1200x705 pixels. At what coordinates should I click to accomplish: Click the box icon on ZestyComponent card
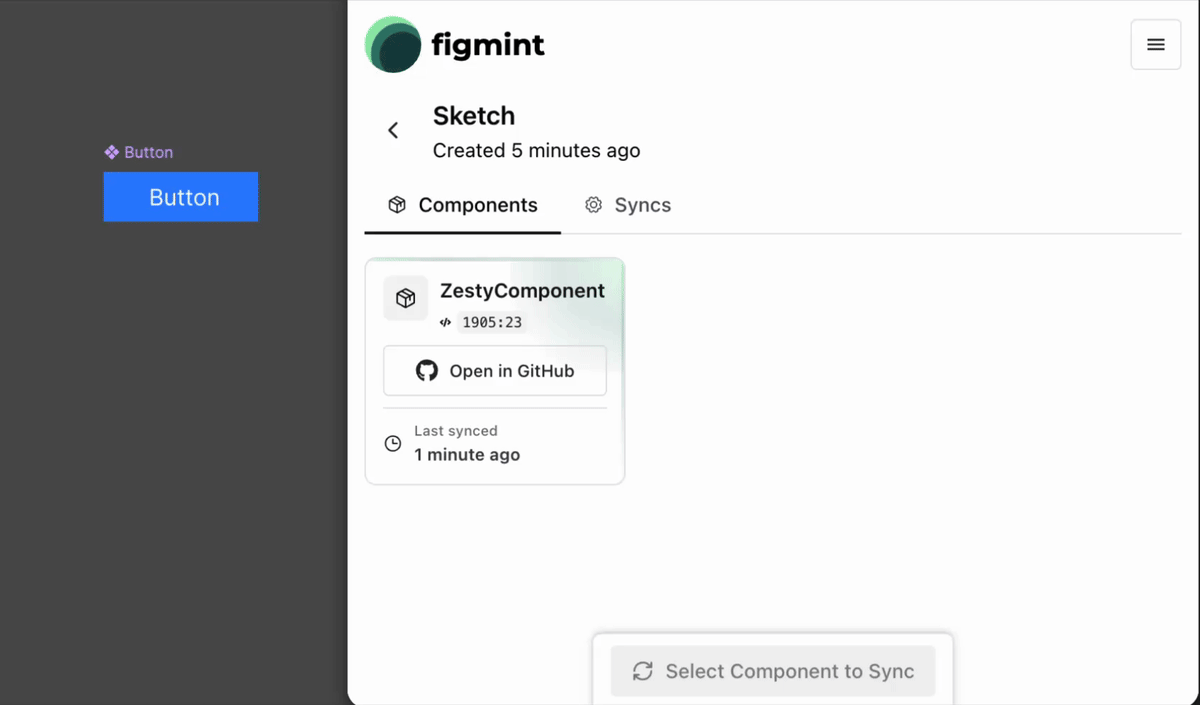coord(405,298)
